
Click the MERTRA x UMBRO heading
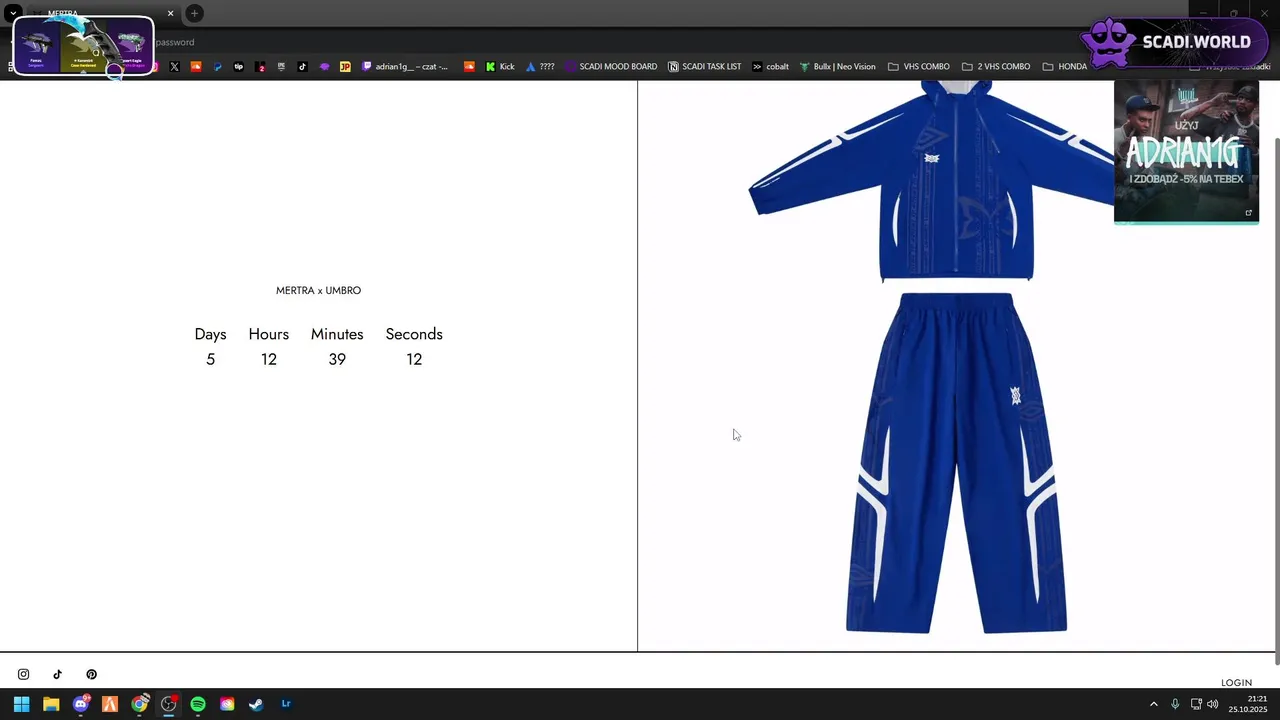[318, 290]
